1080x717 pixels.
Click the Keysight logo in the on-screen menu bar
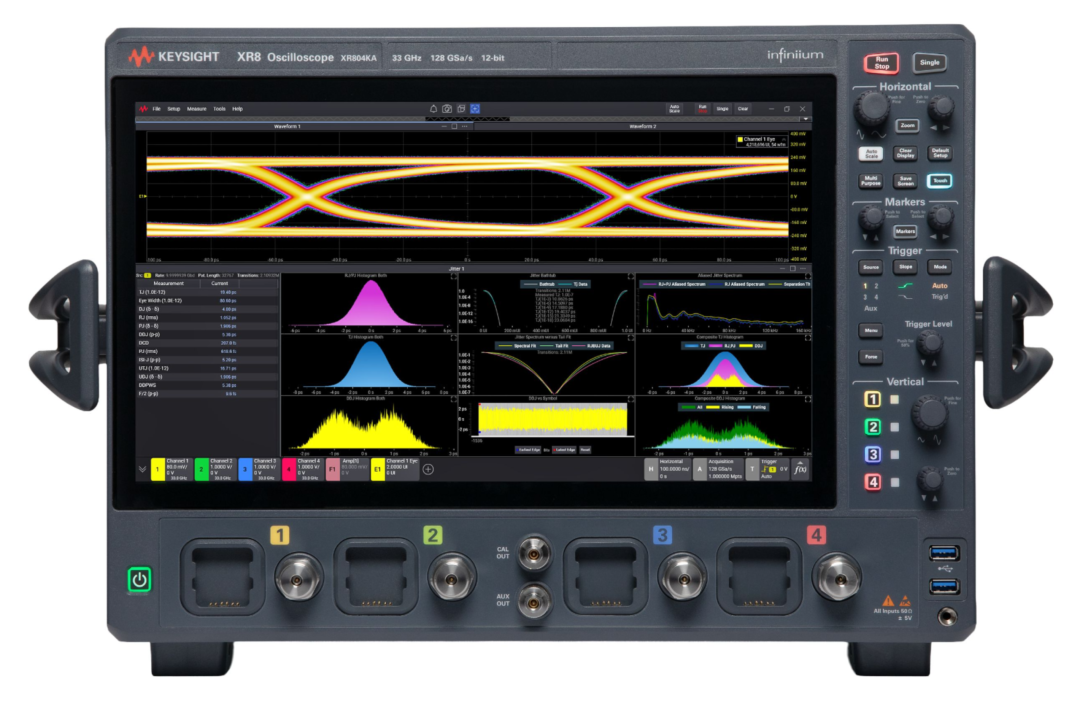click(143, 109)
